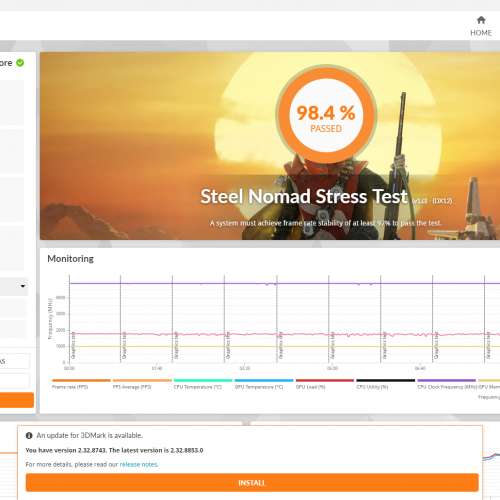This screenshot has width=500, height=500.
Task: Toggle CPU Temperature legend entry
Action: click(198, 387)
